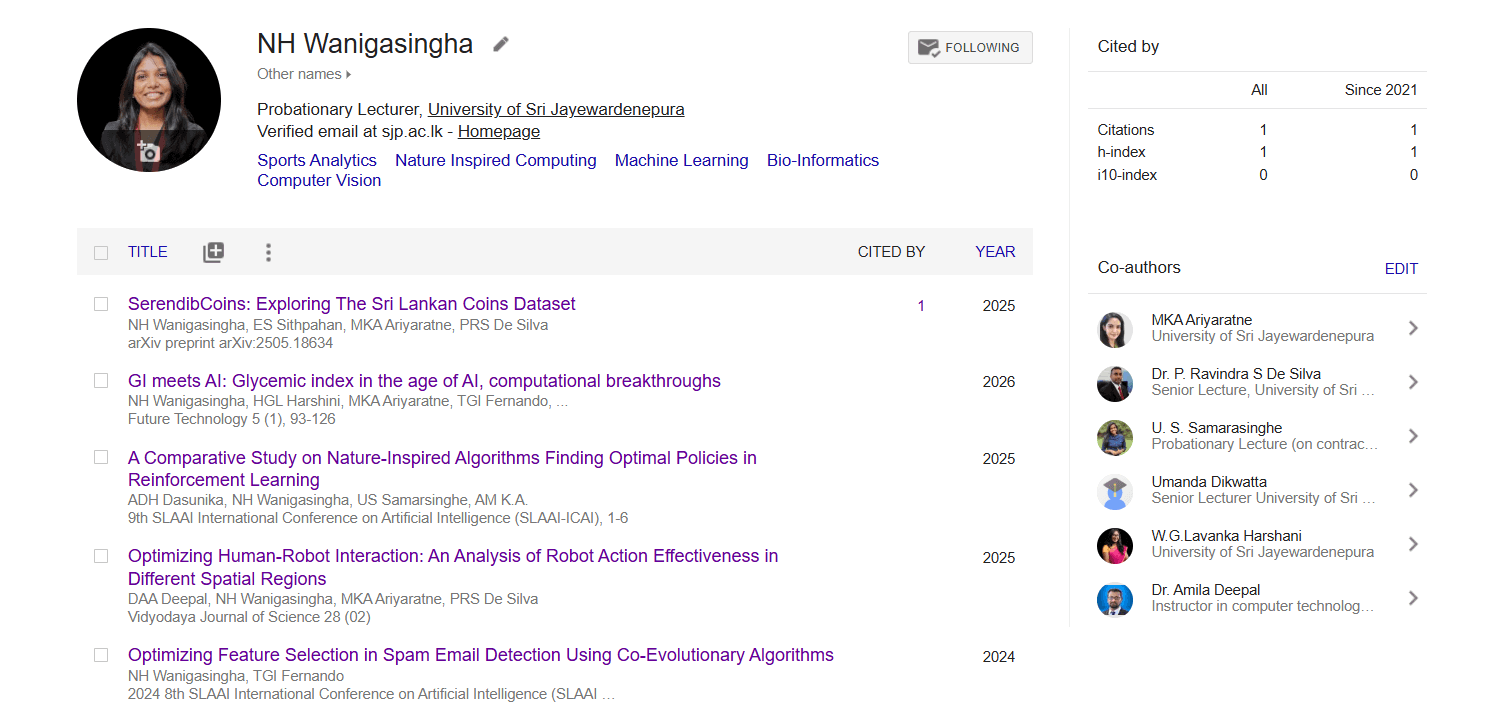This screenshot has height=713, width=1508.
Task: Check the Optimizing Human-Robot Interaction article checkbox
Action: tap(100, 556)
